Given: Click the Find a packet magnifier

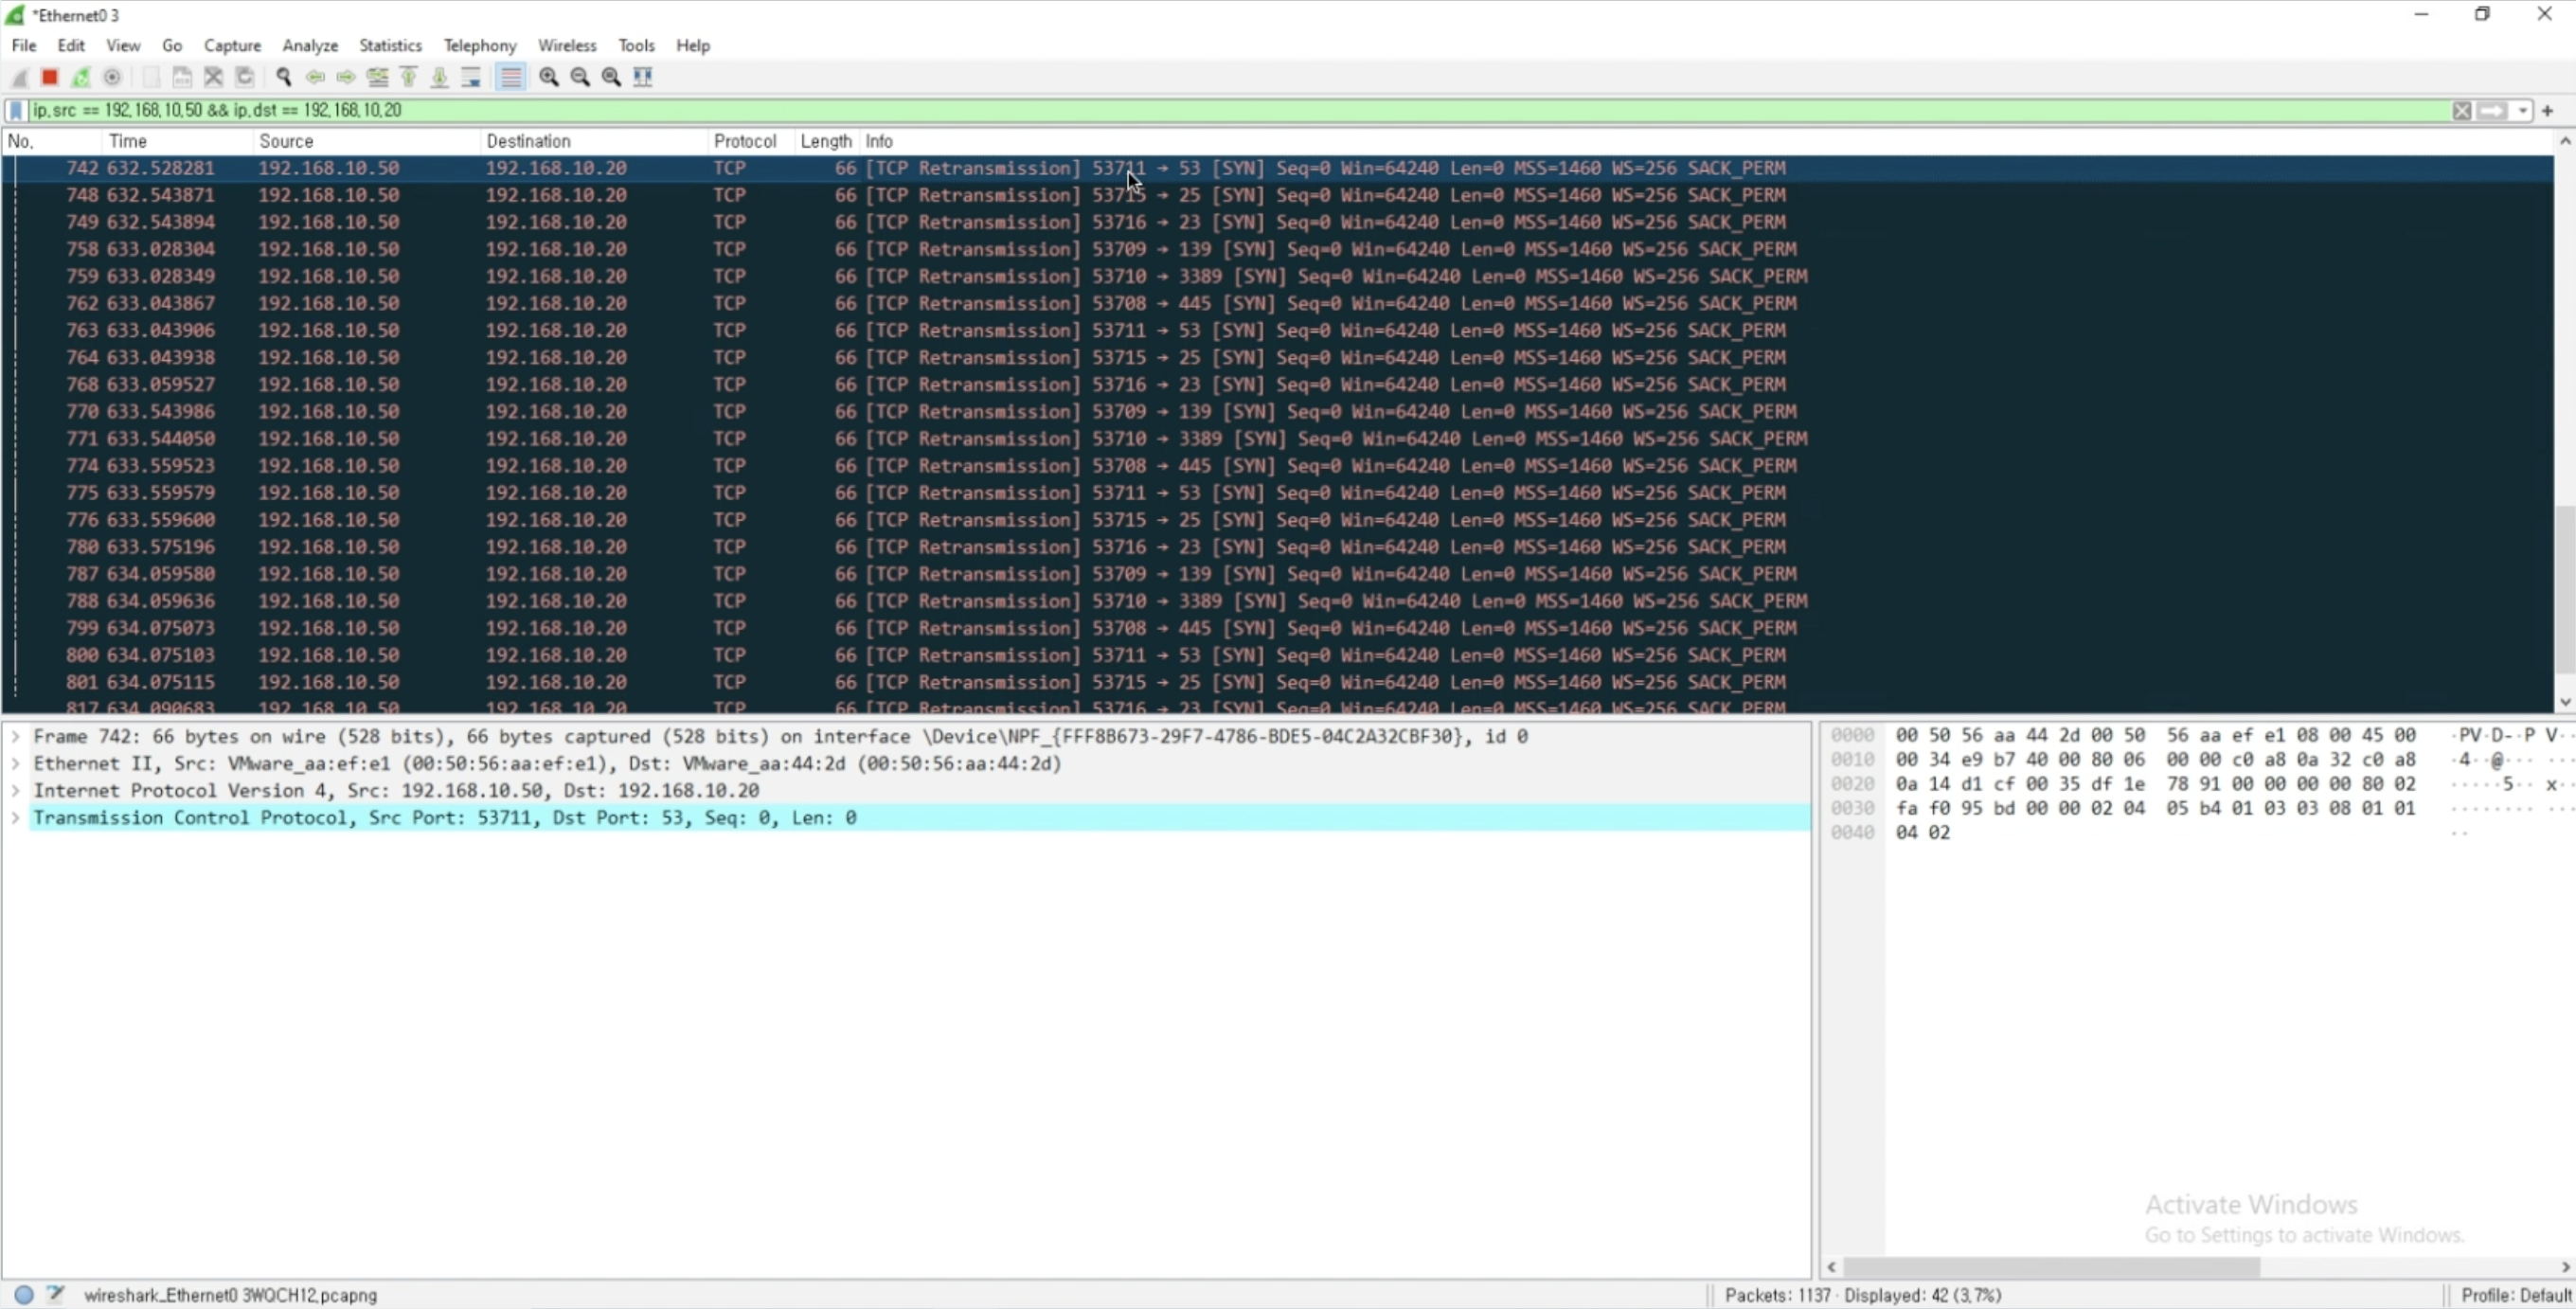Looking at the screenshot, I should tap(284, 77).
